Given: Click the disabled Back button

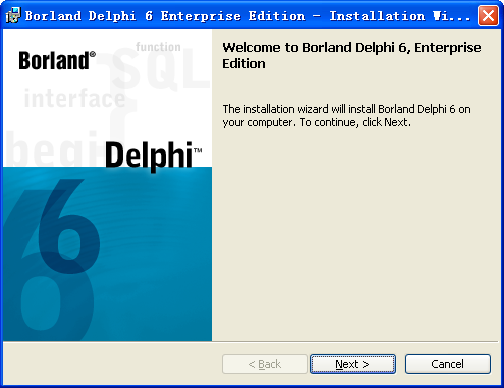Looking at the screenshot, I should click(x=265, y=364).
